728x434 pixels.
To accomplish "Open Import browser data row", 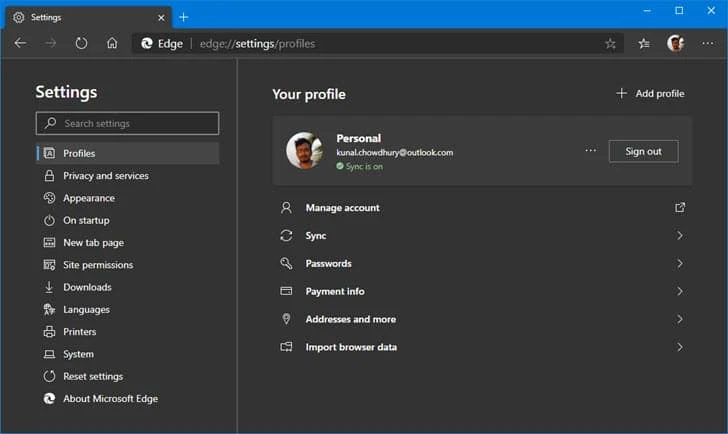I will click(x=482, y=347).
